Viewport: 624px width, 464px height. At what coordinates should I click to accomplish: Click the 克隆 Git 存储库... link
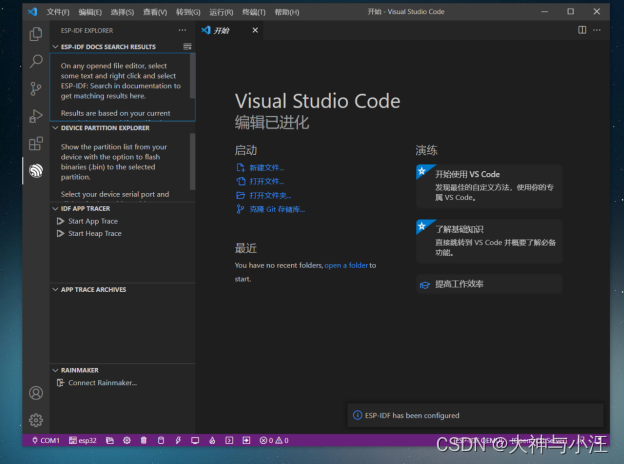[277, 209]
